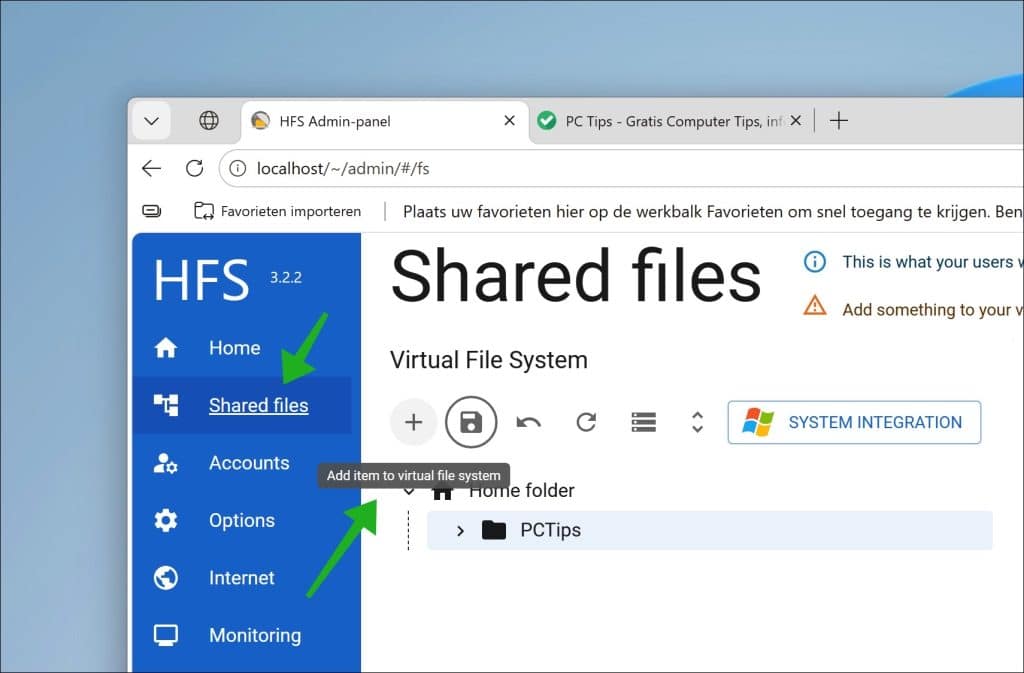
Task: Click the Shared files page heading
Action: 575,276
